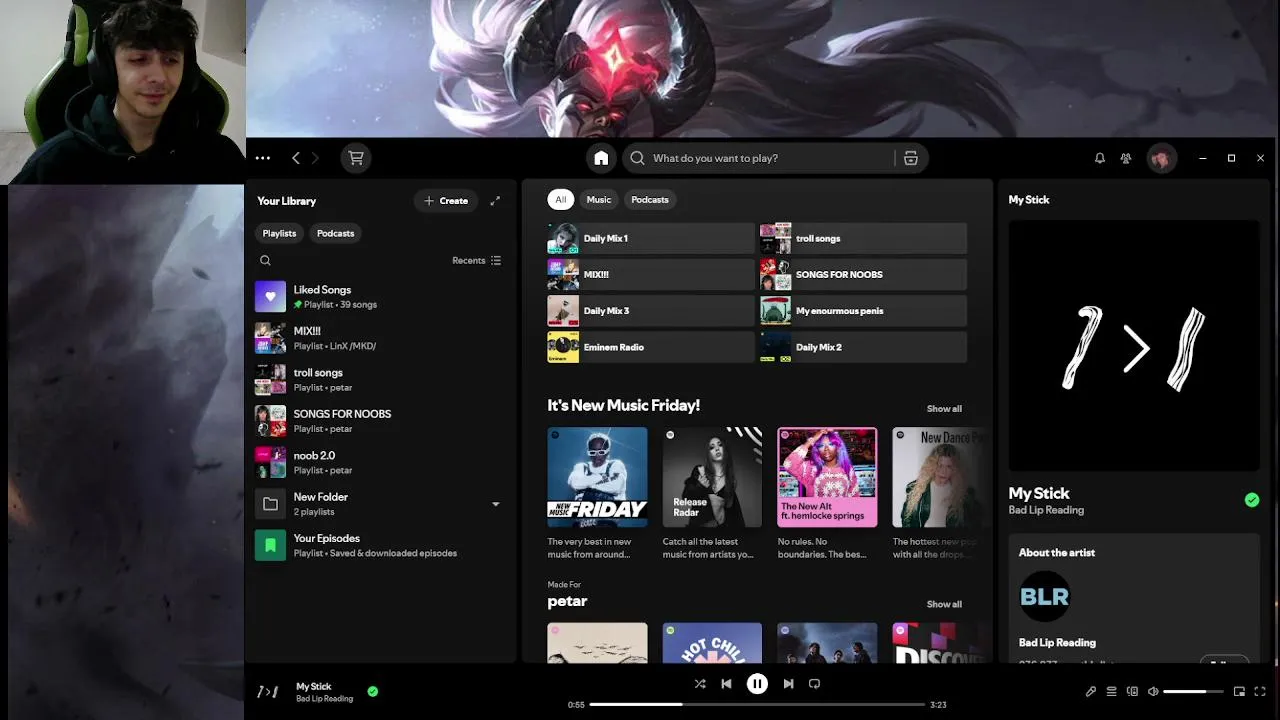Open Your Episodes in the library
This screenshot has height=720, width=1280.
pos(380,545)
